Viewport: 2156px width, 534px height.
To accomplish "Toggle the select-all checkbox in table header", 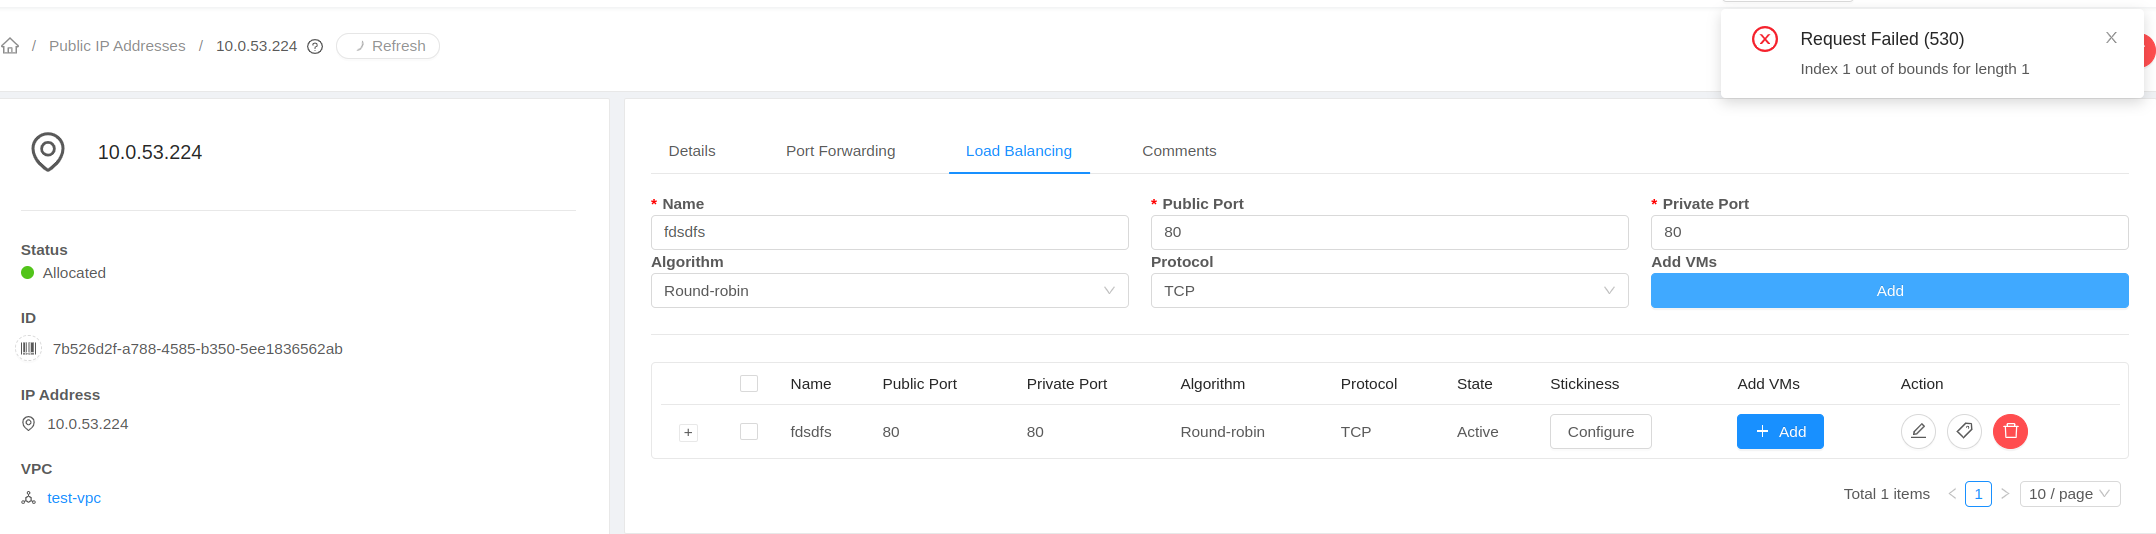I will coord(749,384).
